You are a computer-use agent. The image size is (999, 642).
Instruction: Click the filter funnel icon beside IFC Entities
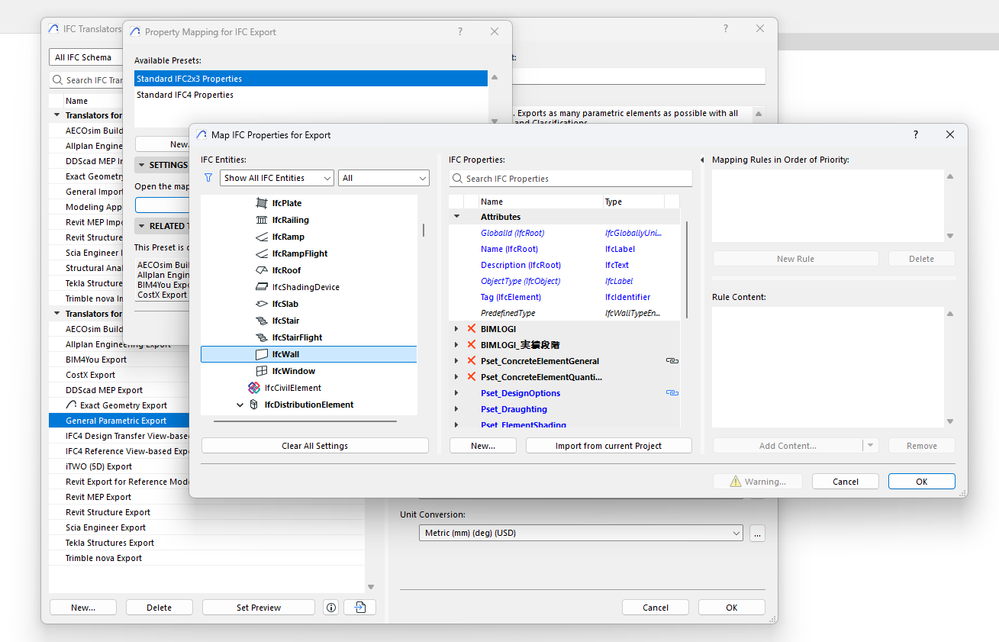[x=208, y=178]
